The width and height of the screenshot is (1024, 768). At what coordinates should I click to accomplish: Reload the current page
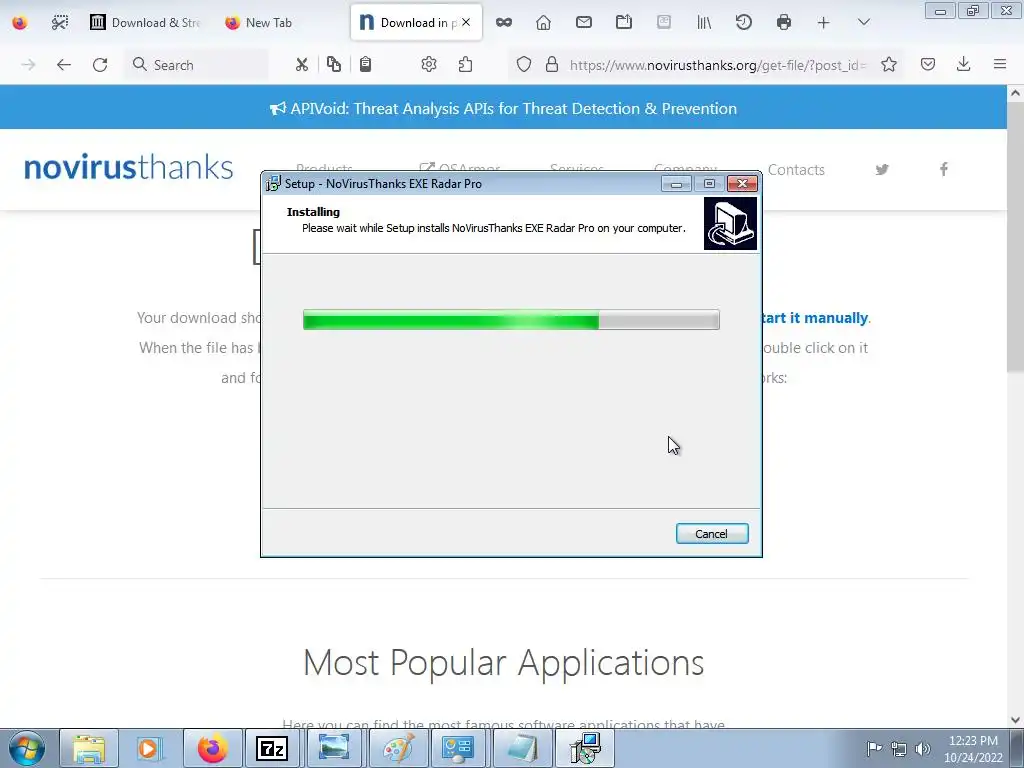click(100, 65)
